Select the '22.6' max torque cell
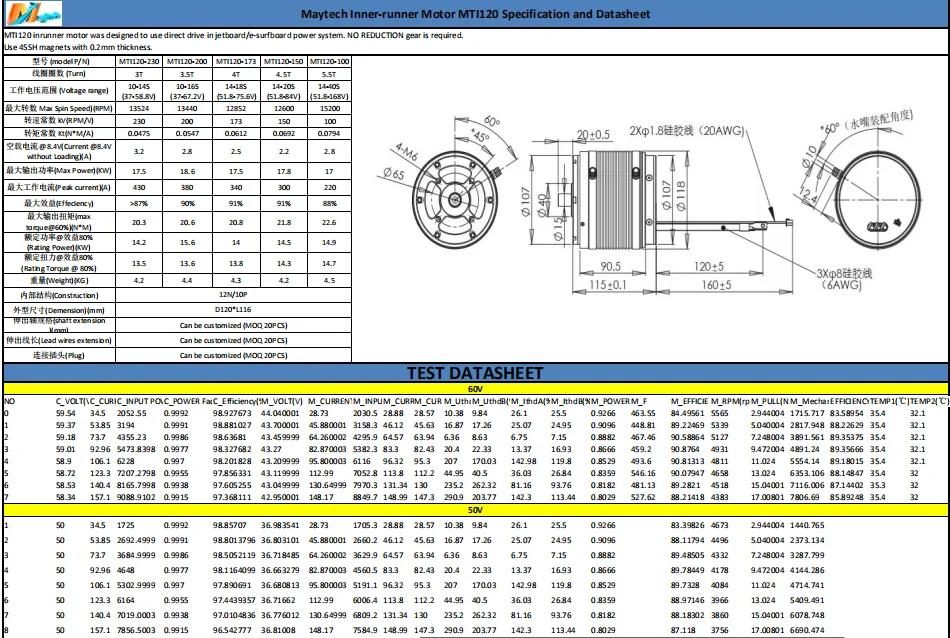This screenshot has width=950, height=638. (330, 222)
